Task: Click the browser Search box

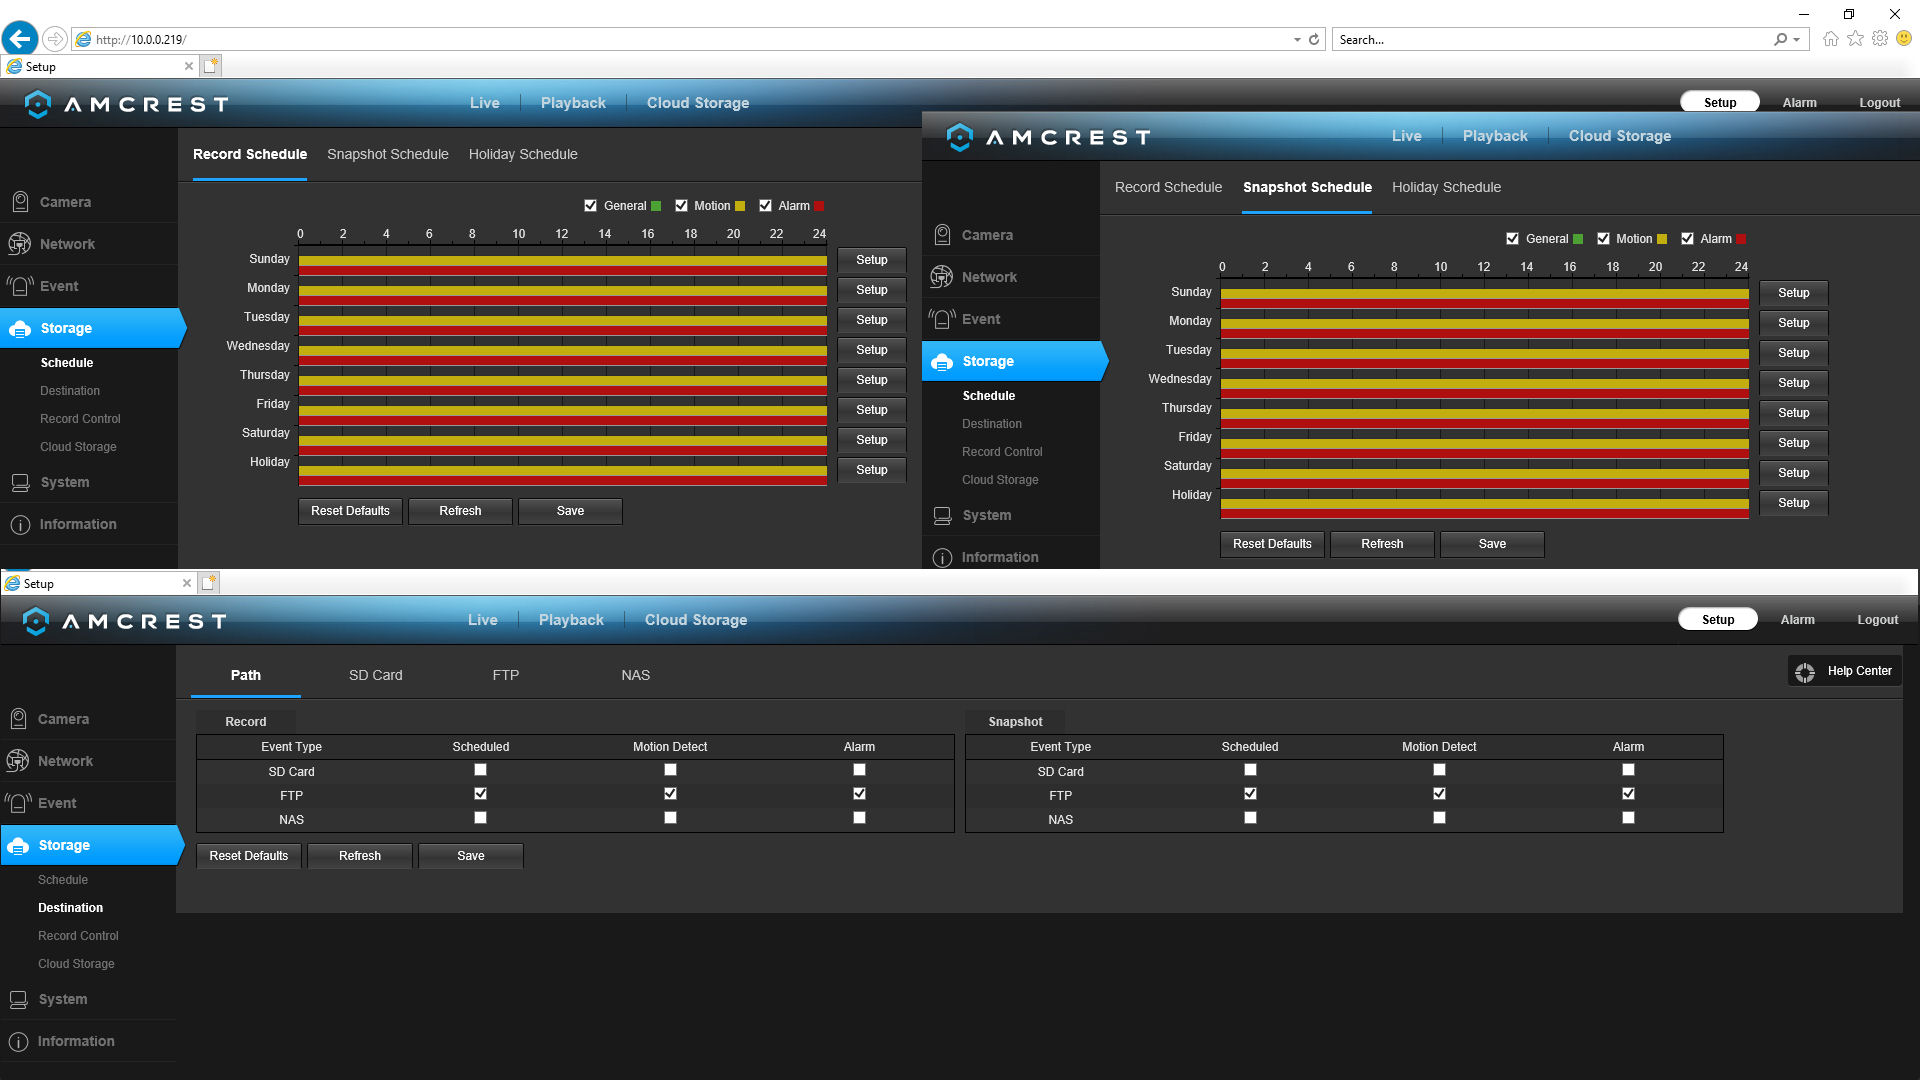Action: click(x=1553, y=40)
